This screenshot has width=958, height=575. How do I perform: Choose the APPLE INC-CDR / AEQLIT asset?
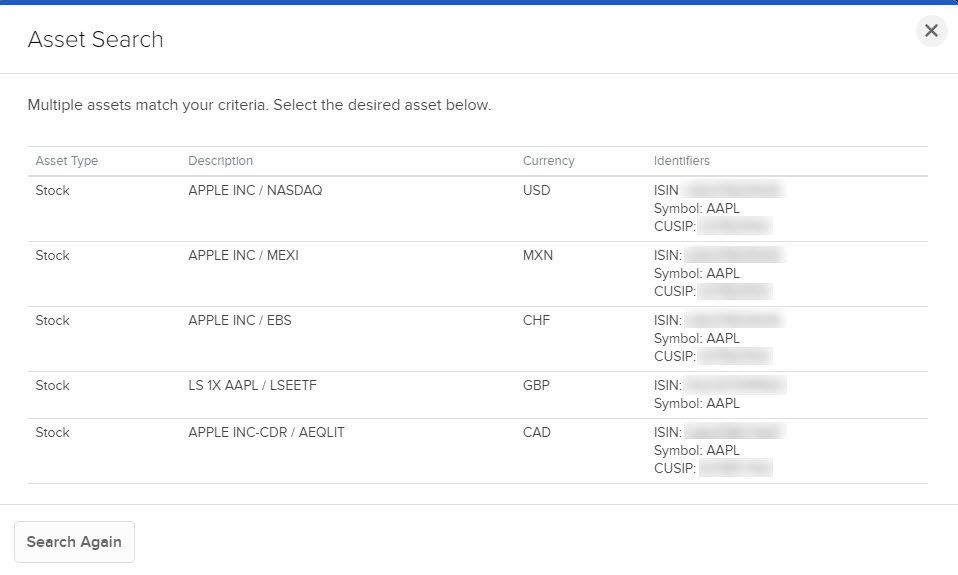266,432
